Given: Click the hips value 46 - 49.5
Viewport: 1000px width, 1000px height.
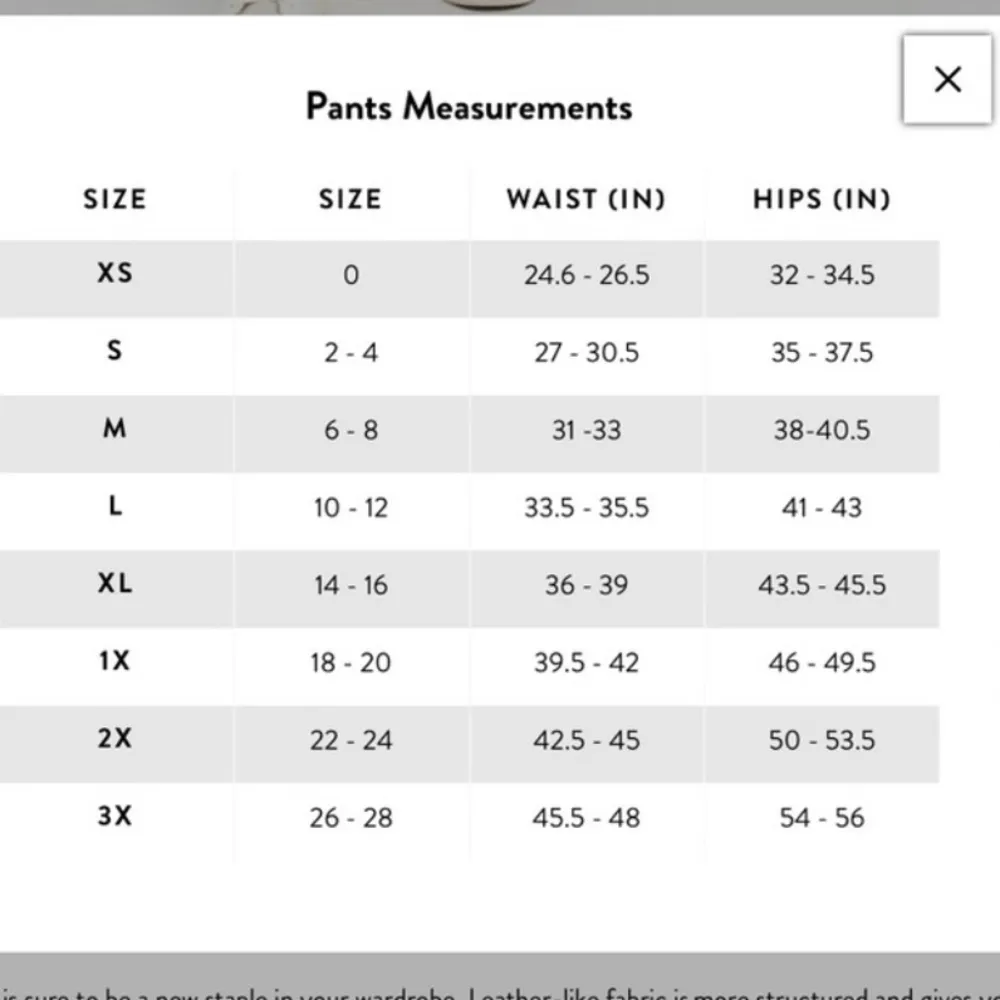Looking at the screenshot, I should coord(822,663).
